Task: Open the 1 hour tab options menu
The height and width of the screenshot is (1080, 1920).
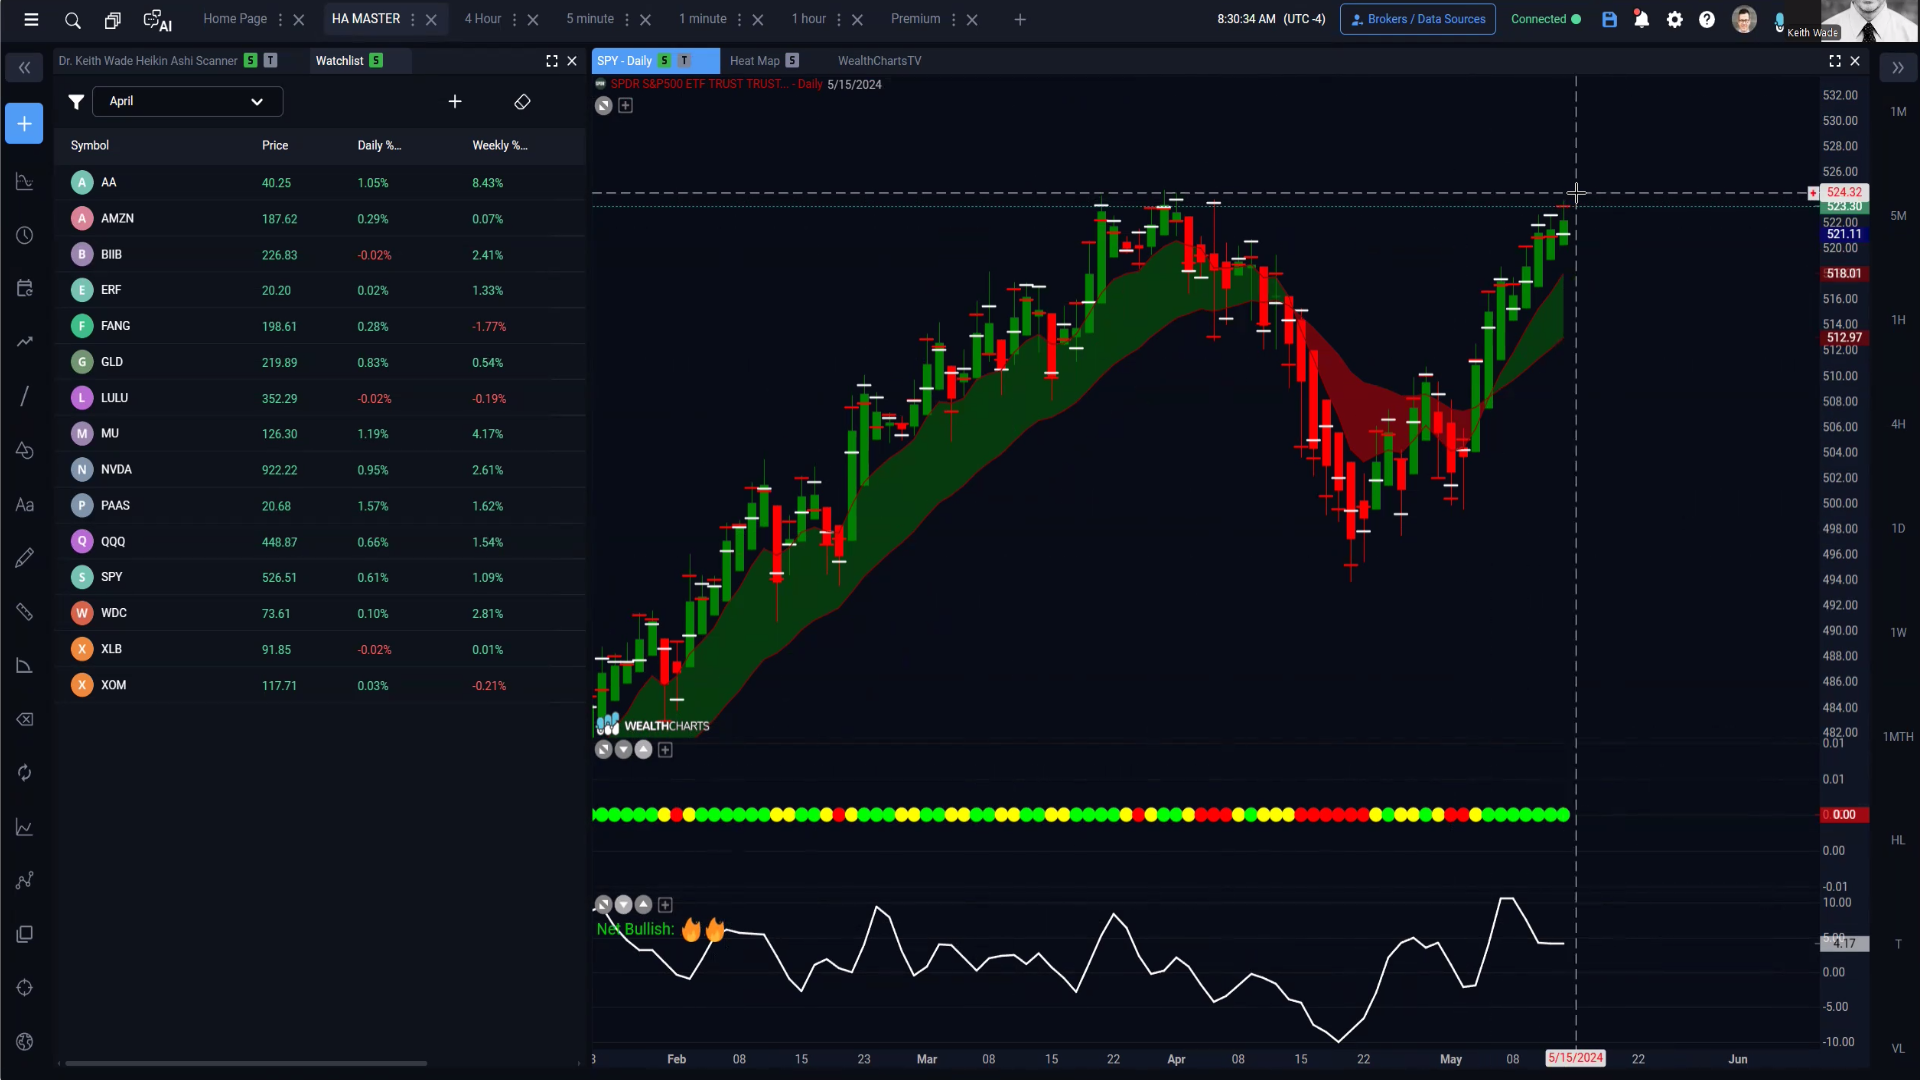Action: [x=839, y=20]
